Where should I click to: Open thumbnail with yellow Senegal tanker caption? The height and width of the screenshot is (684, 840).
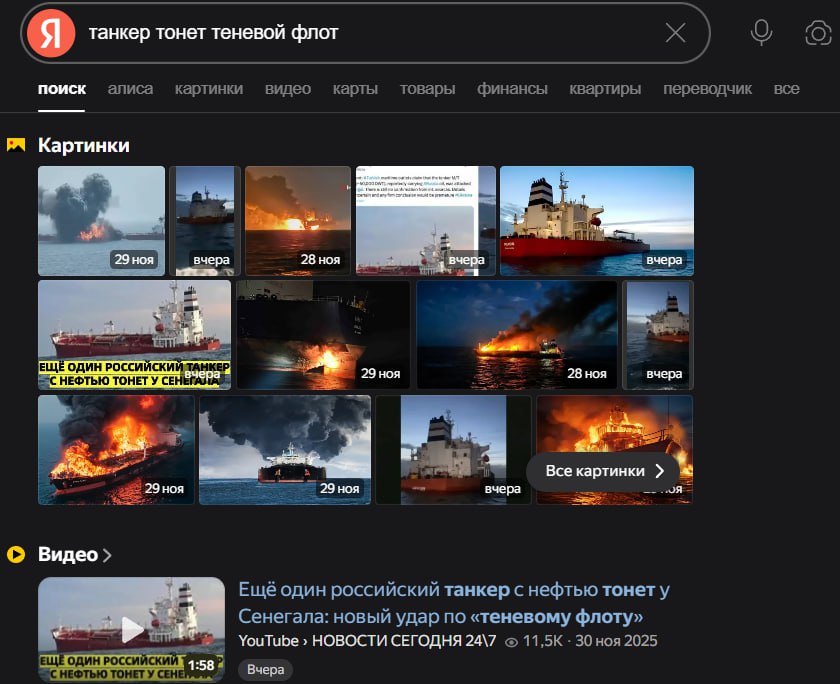134,334
